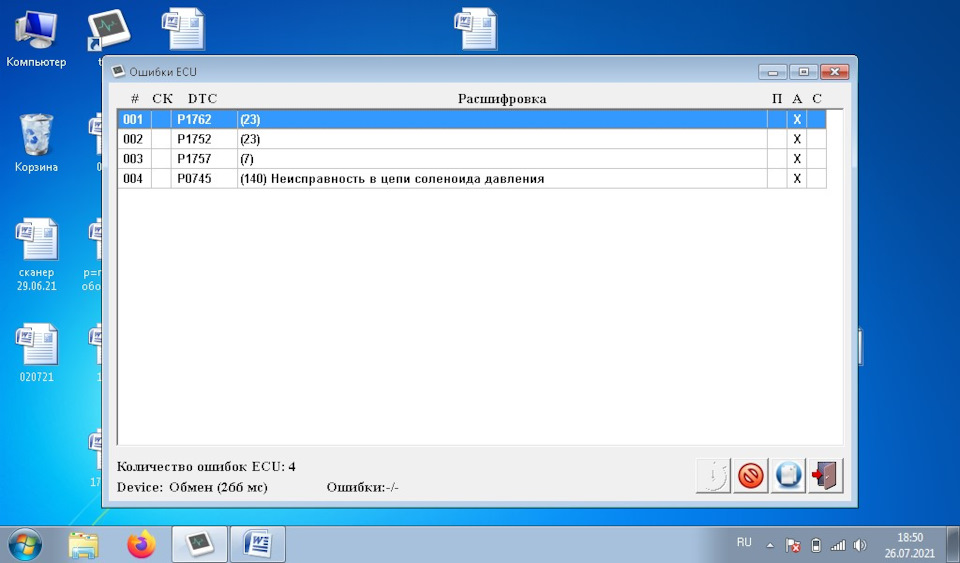Viewport: 960px width, 563px height.
Task: Click the (23) description of P1752
Action: [250, 140]
